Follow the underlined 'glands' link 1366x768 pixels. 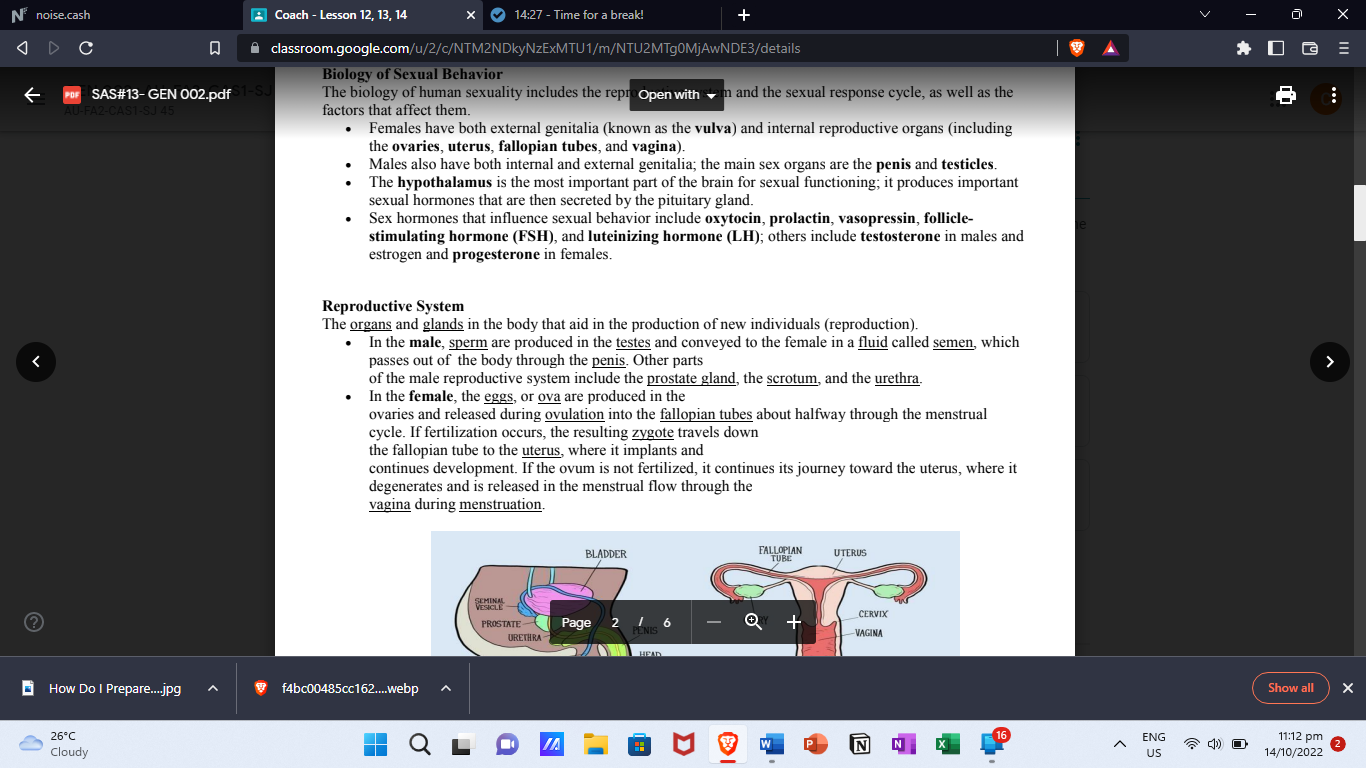(x=443, y=324)
